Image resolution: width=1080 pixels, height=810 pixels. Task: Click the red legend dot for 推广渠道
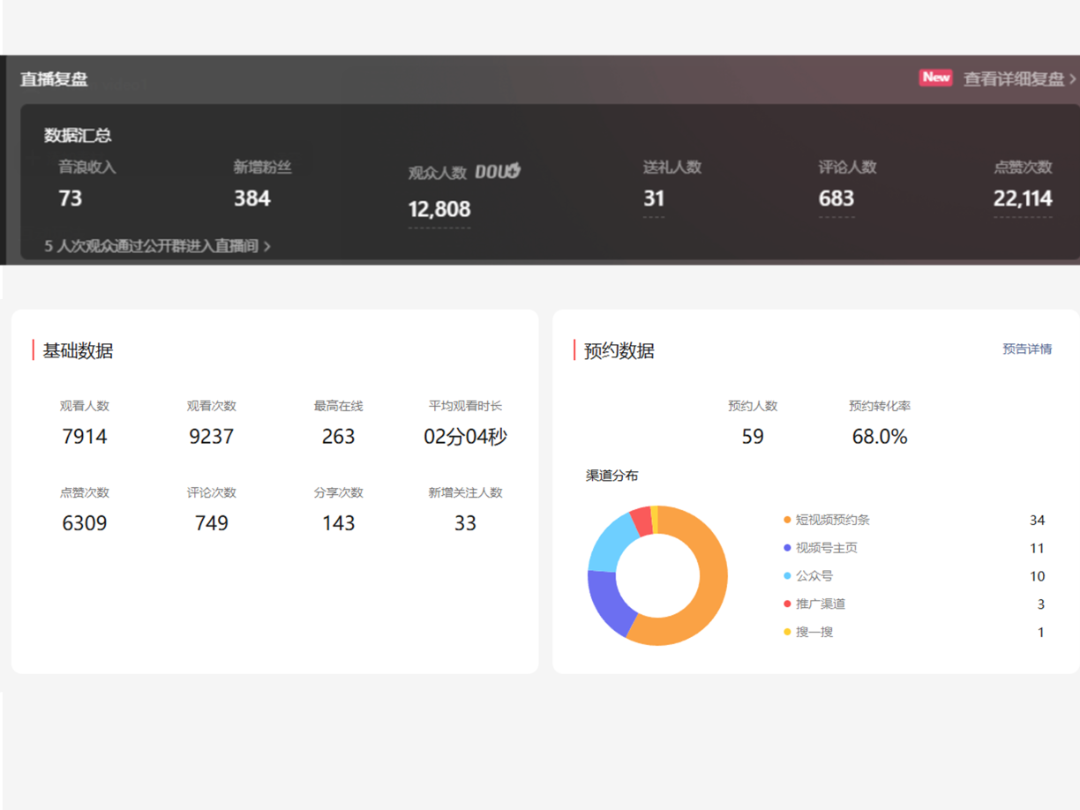[787, 604]
